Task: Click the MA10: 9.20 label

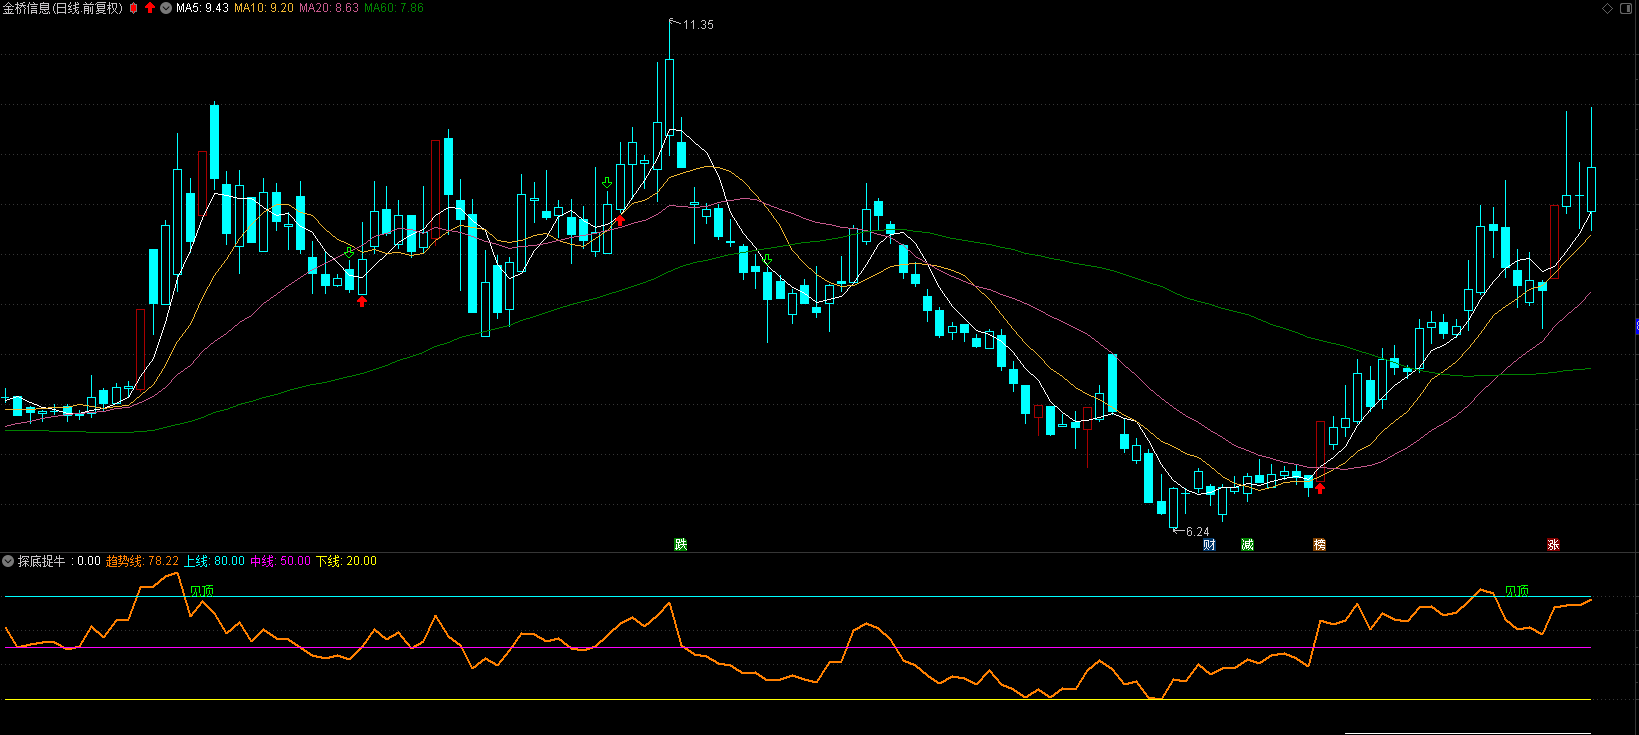Action: (264, 8)
